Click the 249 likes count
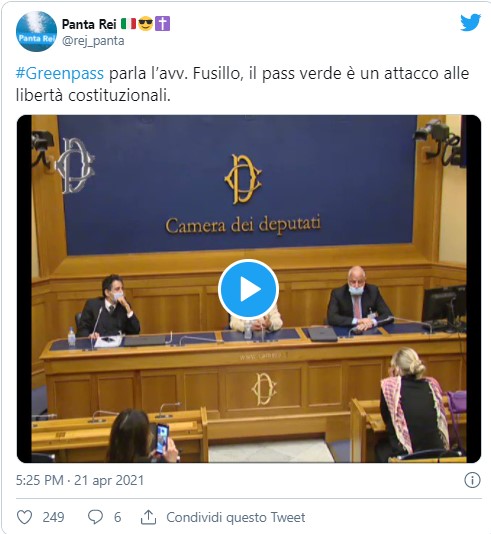The width and height of the screenshot is (491, 534). click(53, 517)
